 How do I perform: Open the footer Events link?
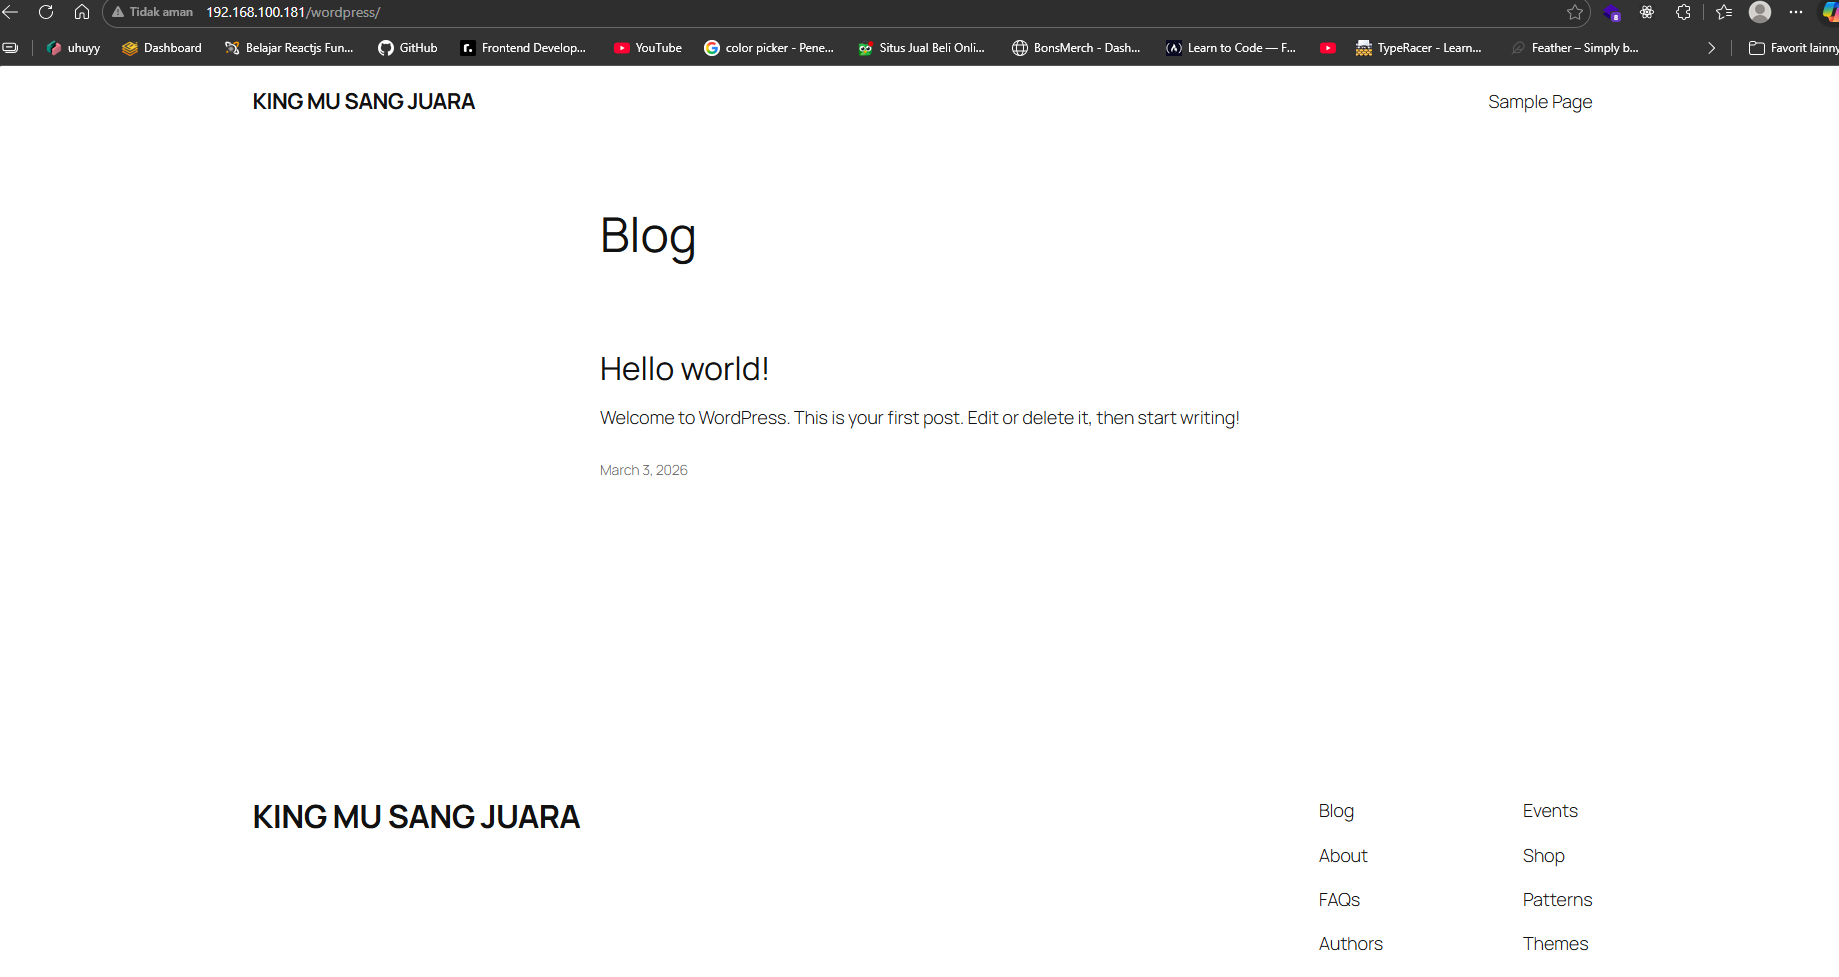point(1550,811)
